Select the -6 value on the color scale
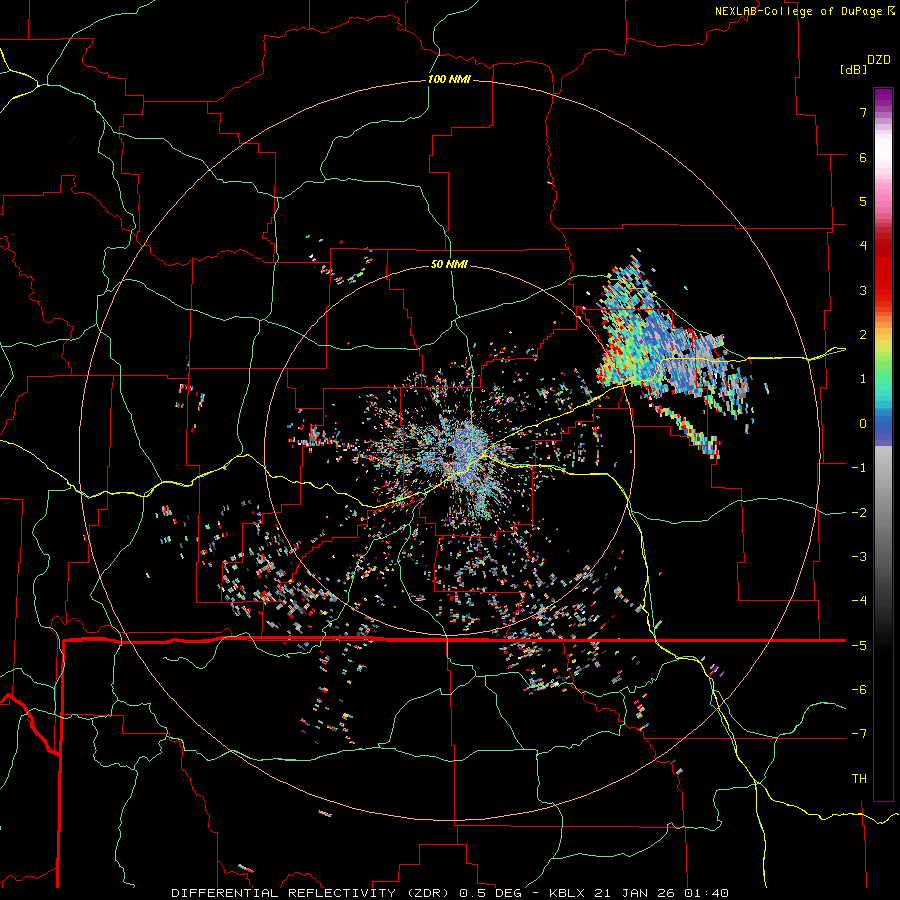This screenshot has height=900, width=900. pos(859,690)
